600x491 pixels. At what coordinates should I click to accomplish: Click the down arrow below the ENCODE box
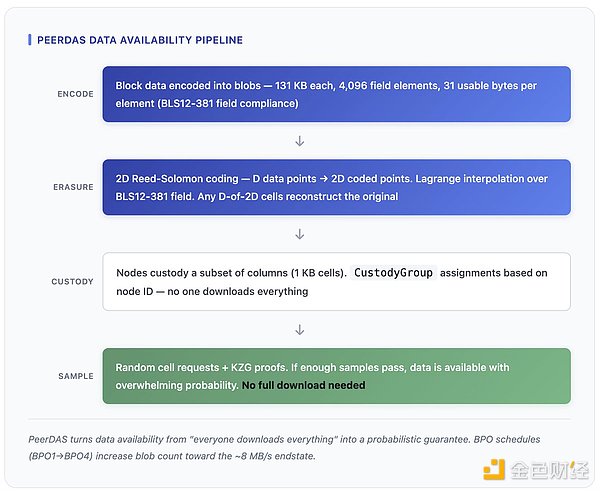299,141
